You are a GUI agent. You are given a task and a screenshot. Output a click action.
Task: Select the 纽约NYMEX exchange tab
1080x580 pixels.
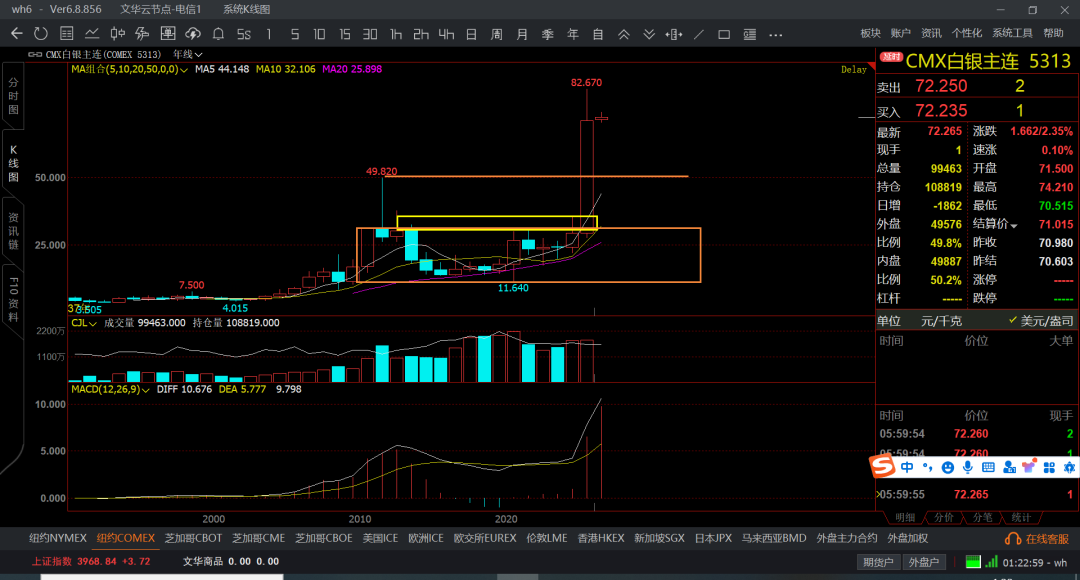click(58, 538)
